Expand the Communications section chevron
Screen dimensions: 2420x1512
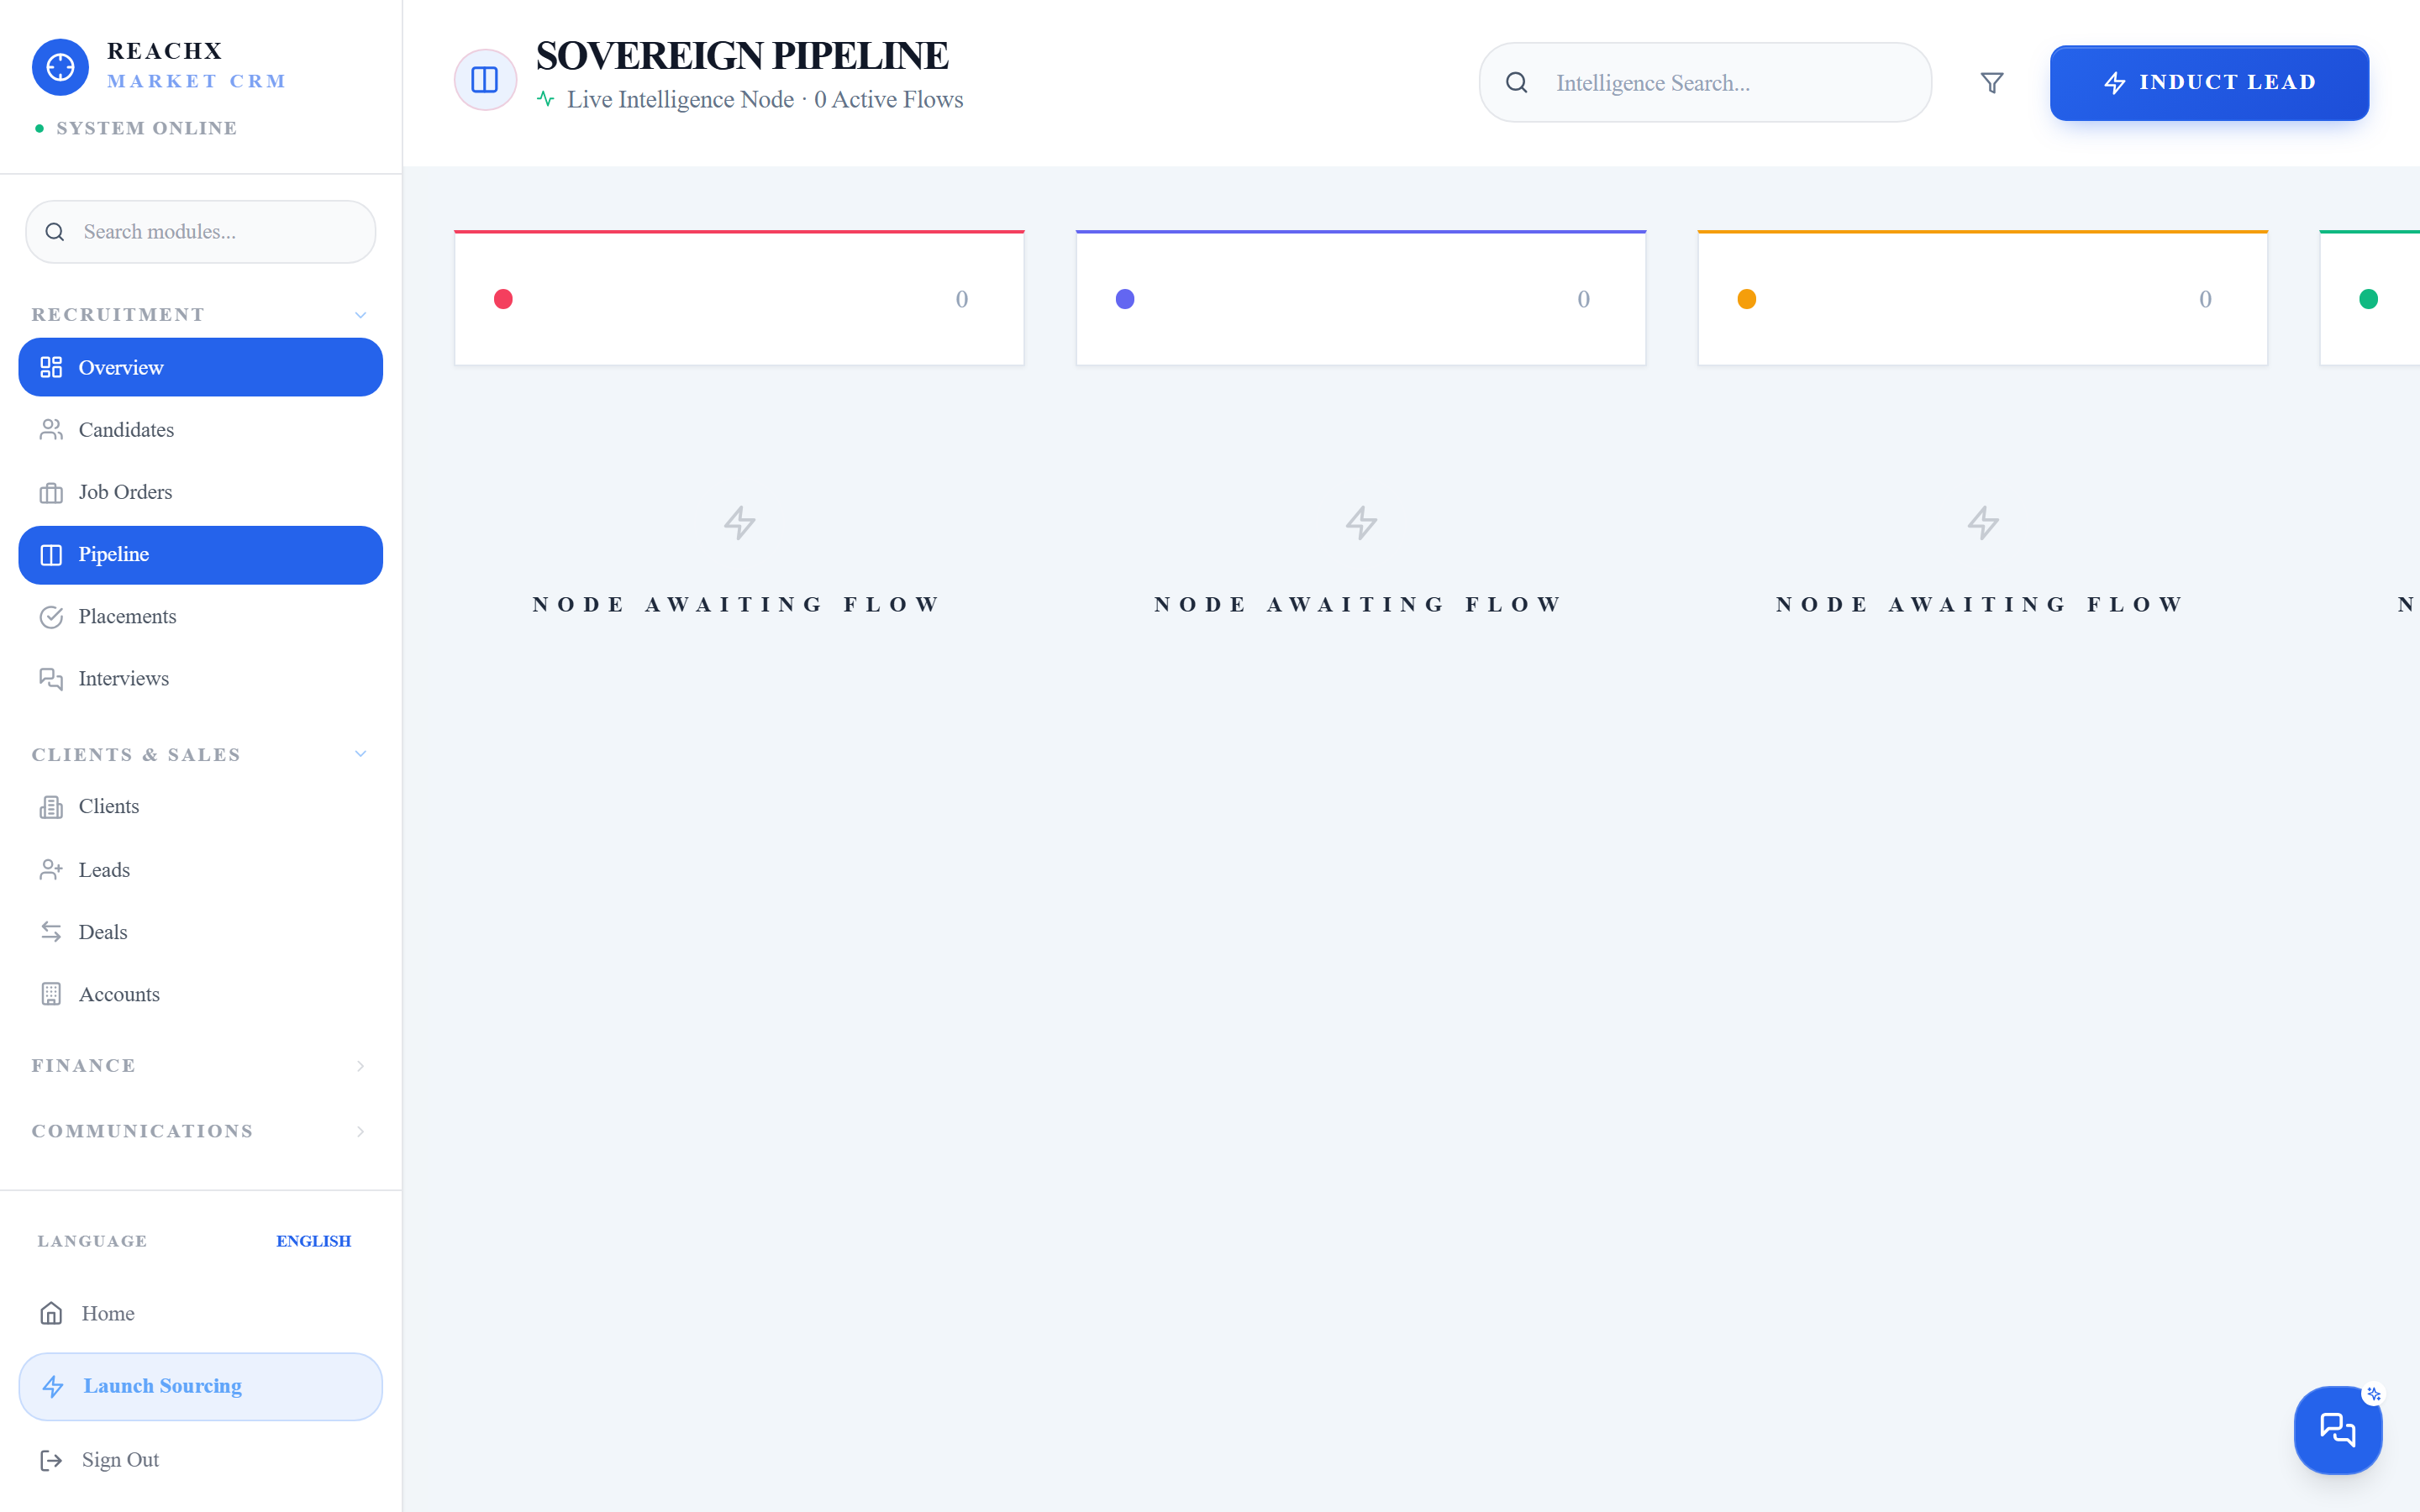(x=361, y=1132)
